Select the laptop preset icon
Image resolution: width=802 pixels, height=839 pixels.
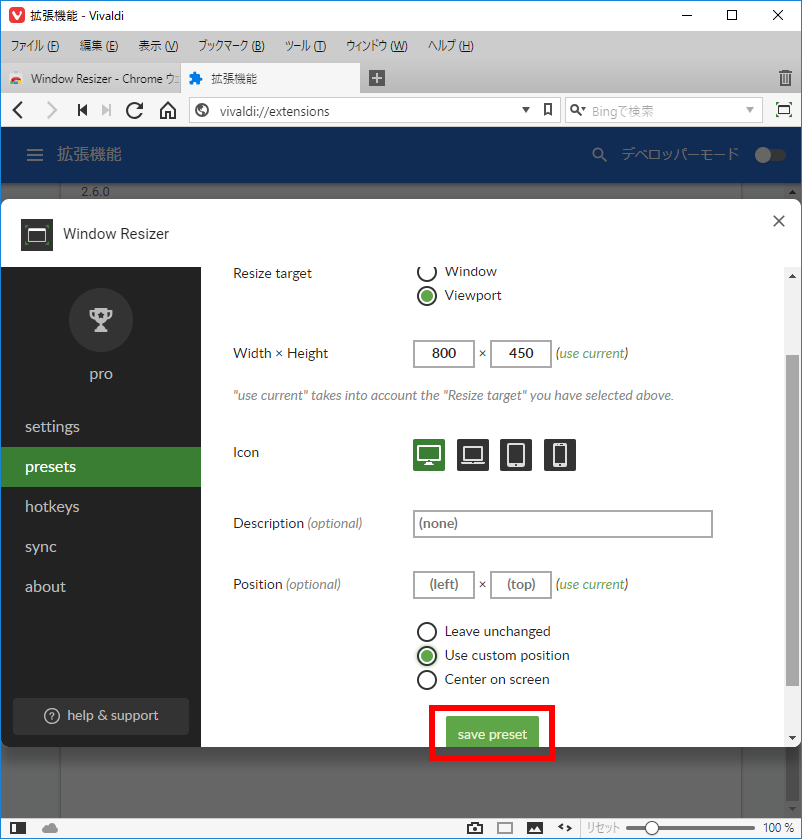tap(472, 455)
